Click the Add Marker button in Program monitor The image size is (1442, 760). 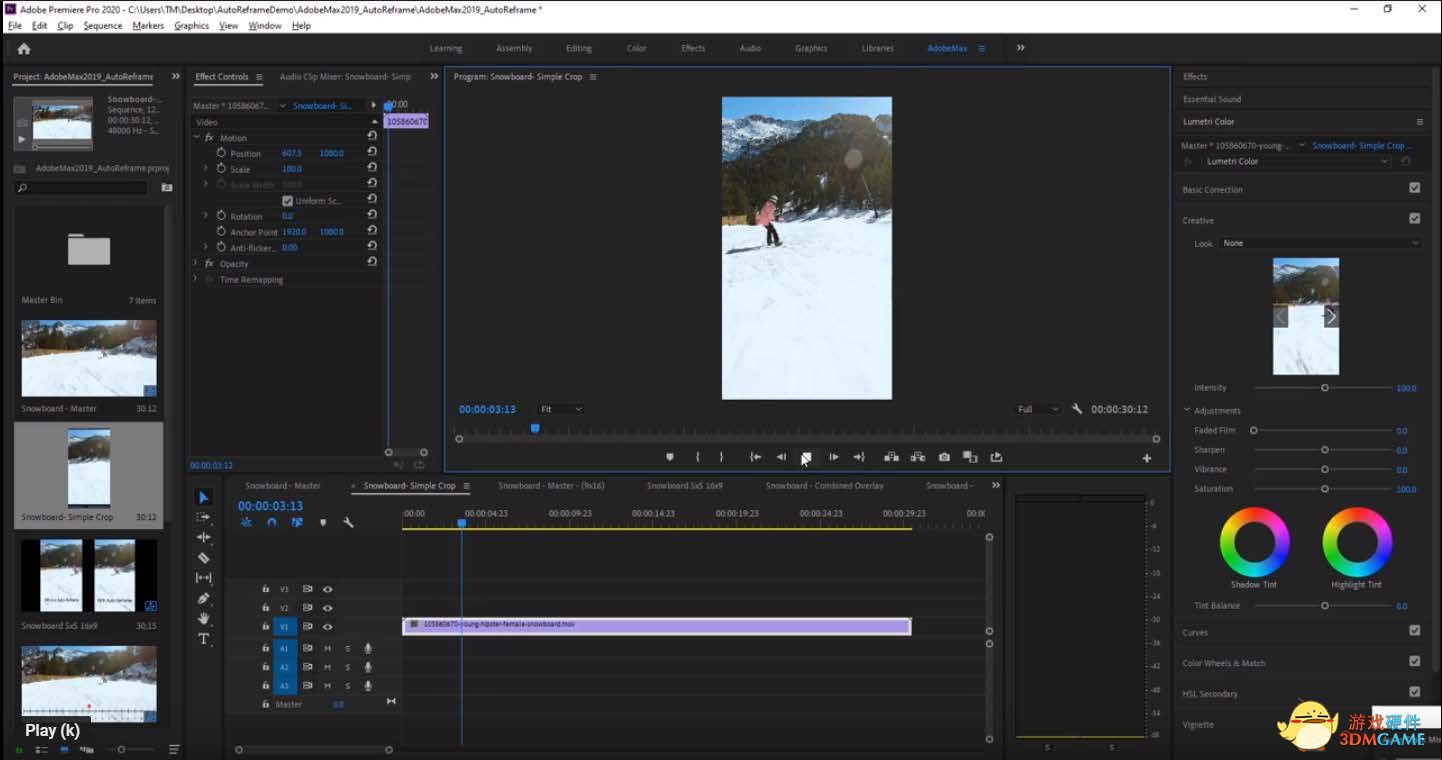(670, 457)
